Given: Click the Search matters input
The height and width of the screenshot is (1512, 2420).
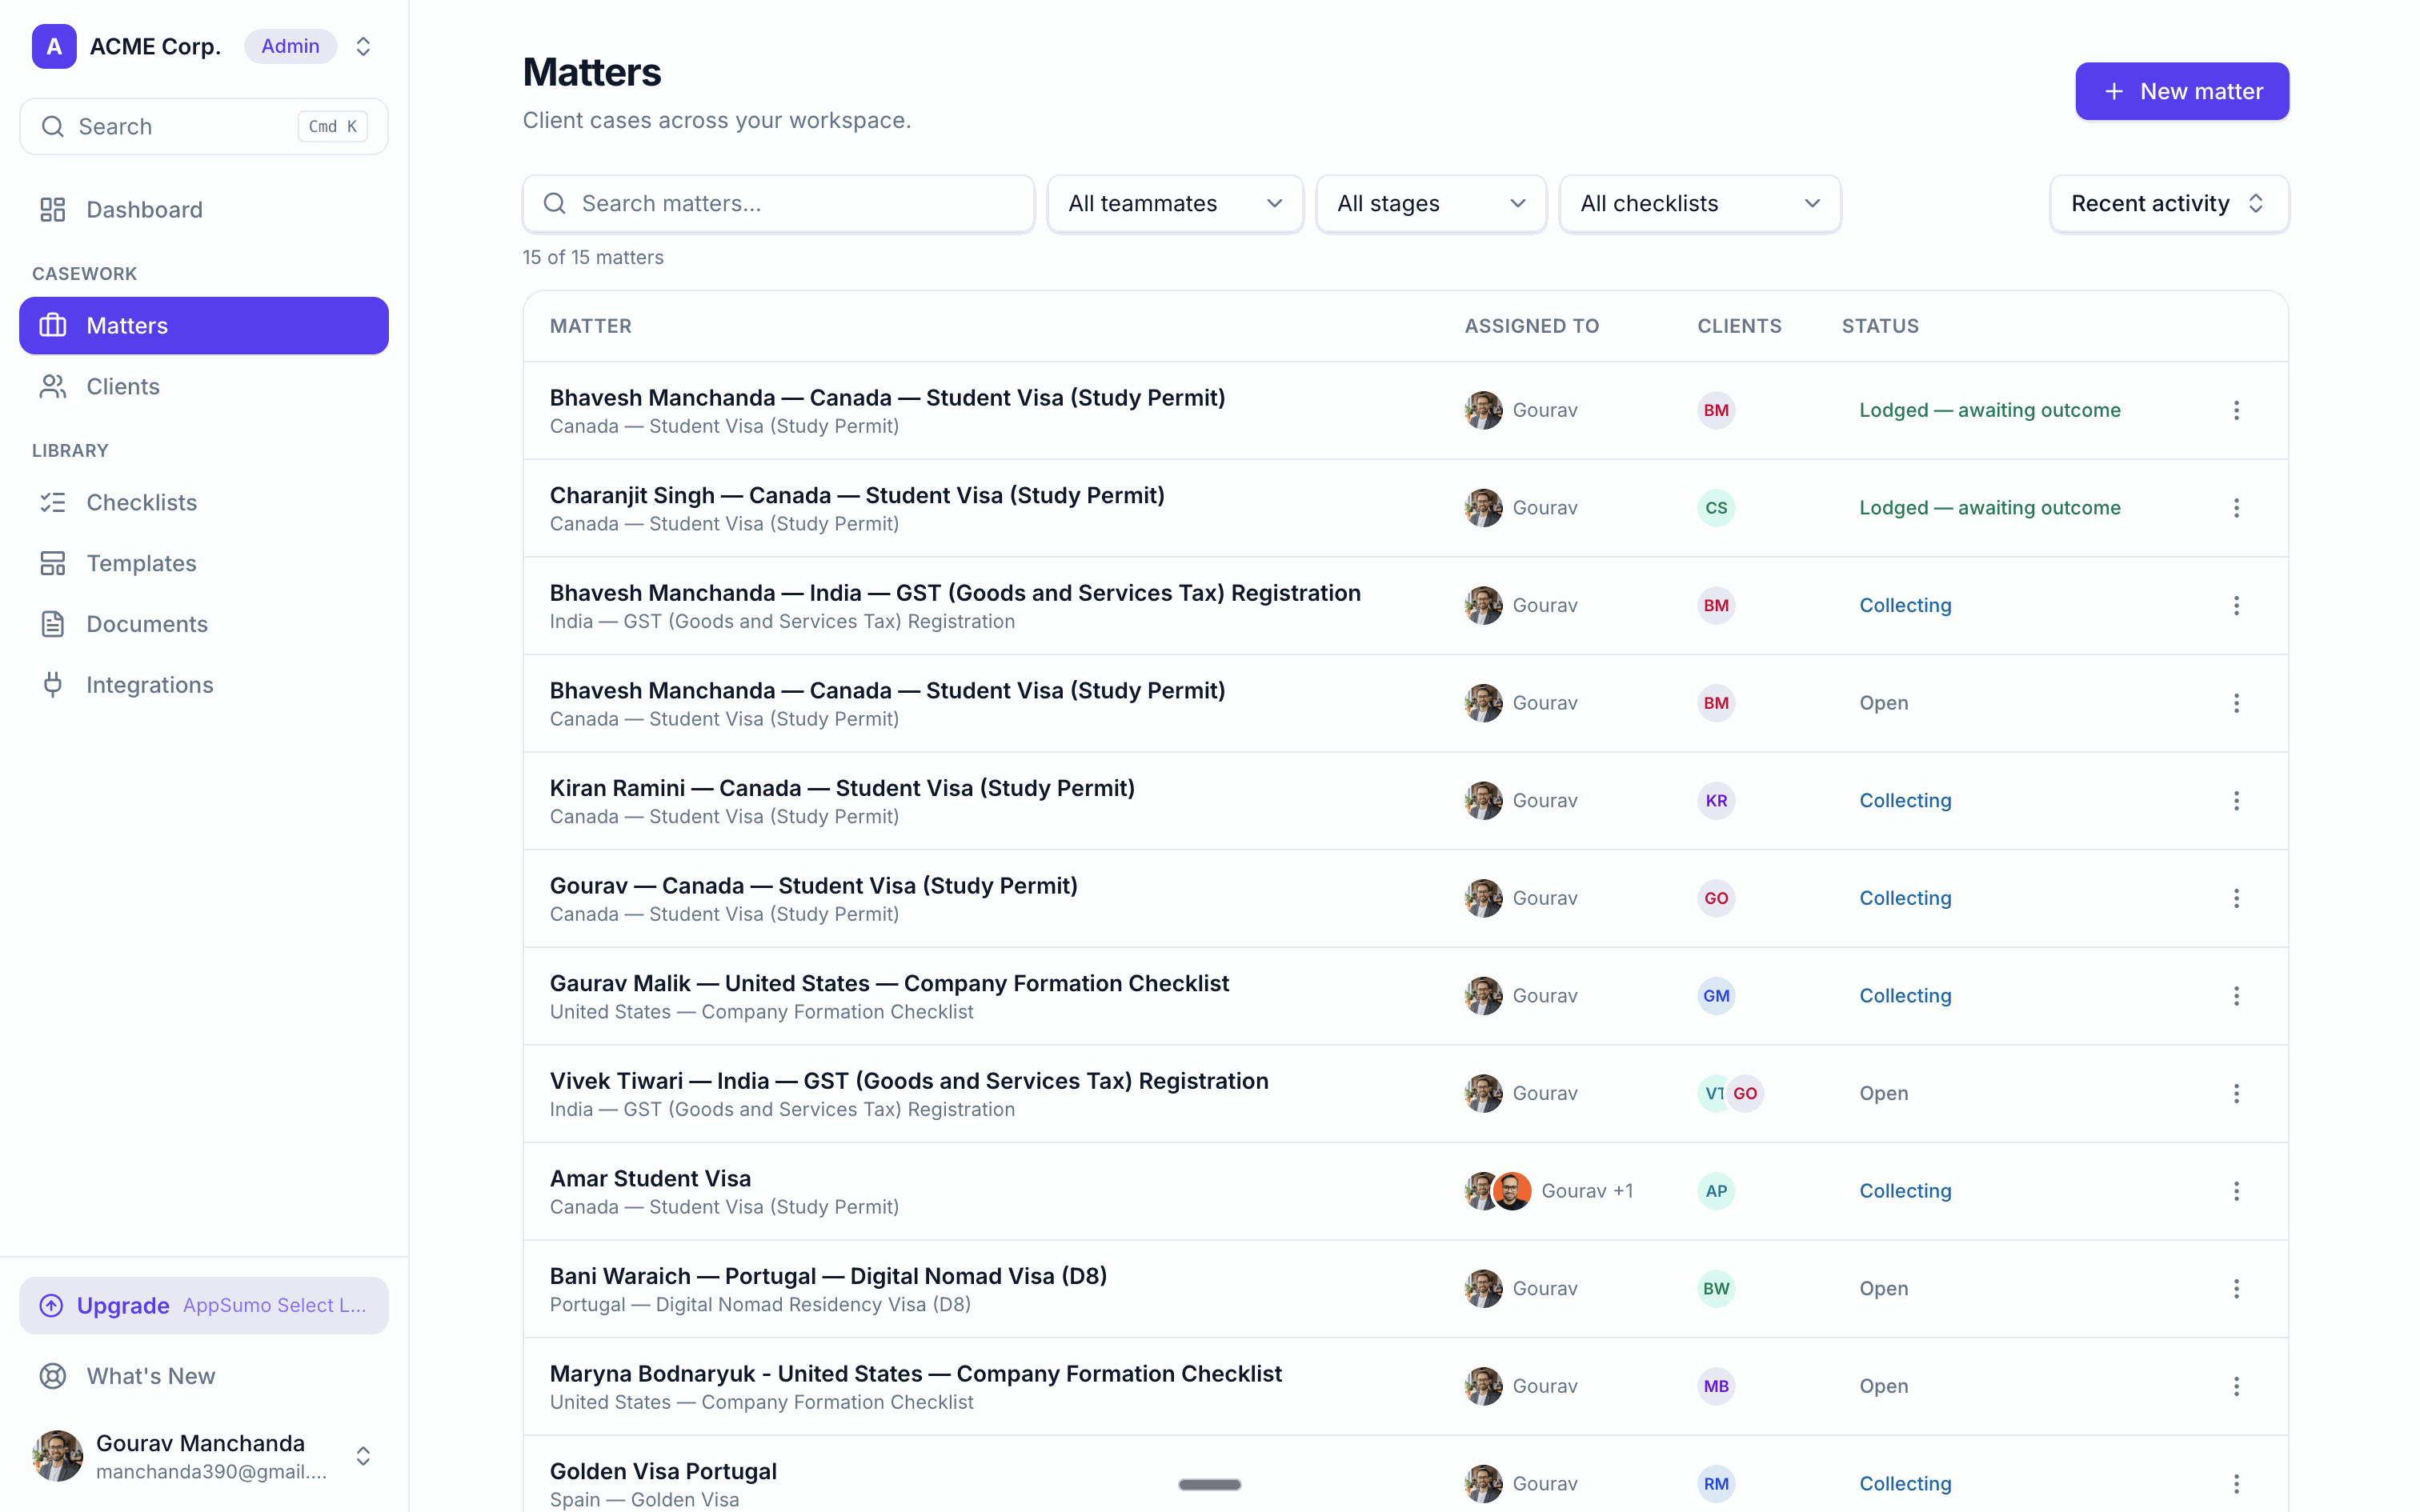Looking at the screenshot, I should [778, 203].
